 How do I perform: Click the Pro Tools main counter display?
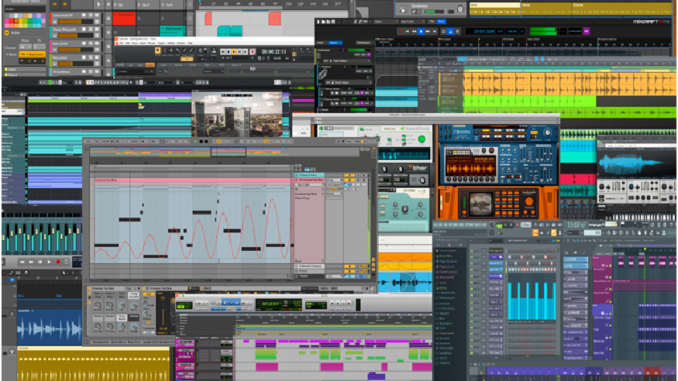[x=278, y=304]
